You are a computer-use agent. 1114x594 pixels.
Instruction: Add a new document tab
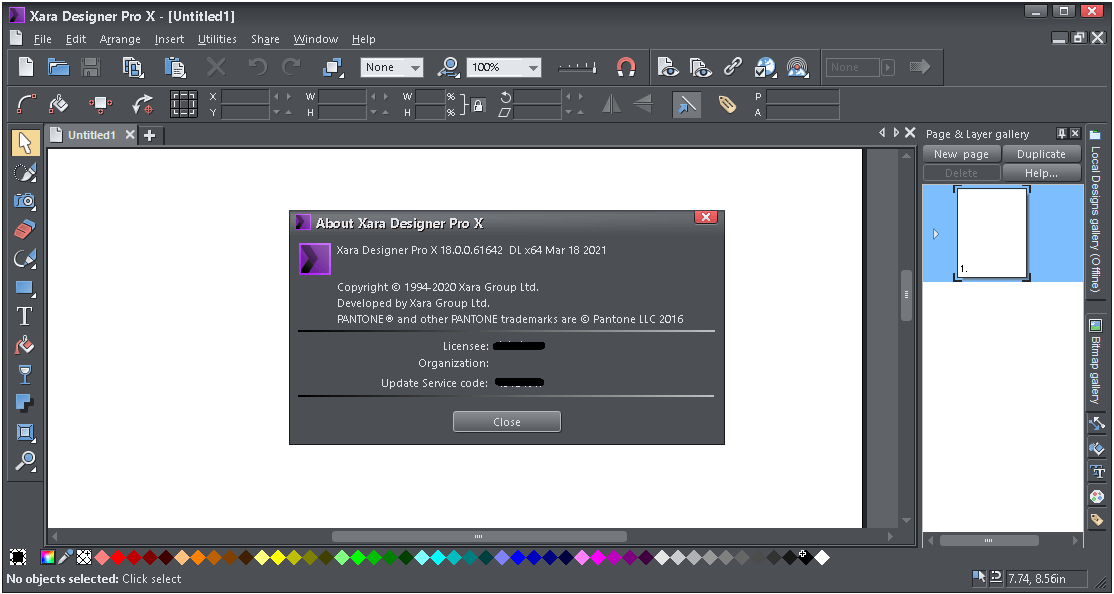coord(150,136)
